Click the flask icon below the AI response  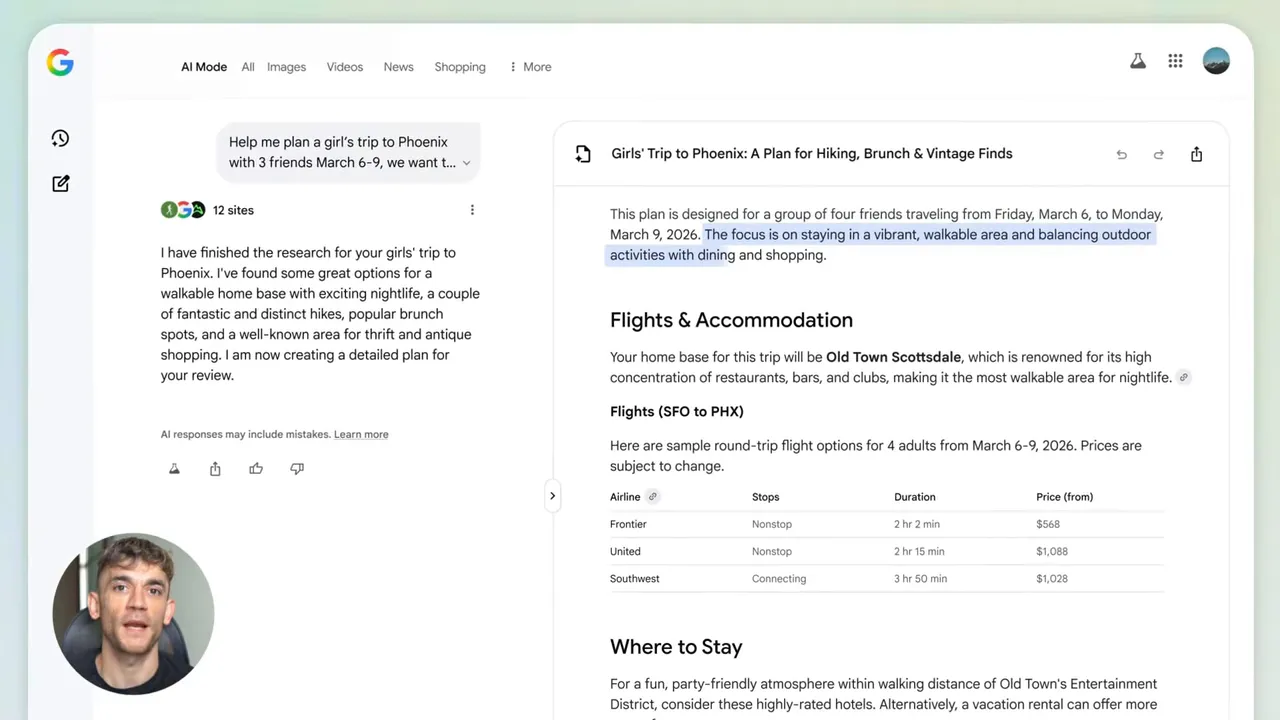pos(174,468)
